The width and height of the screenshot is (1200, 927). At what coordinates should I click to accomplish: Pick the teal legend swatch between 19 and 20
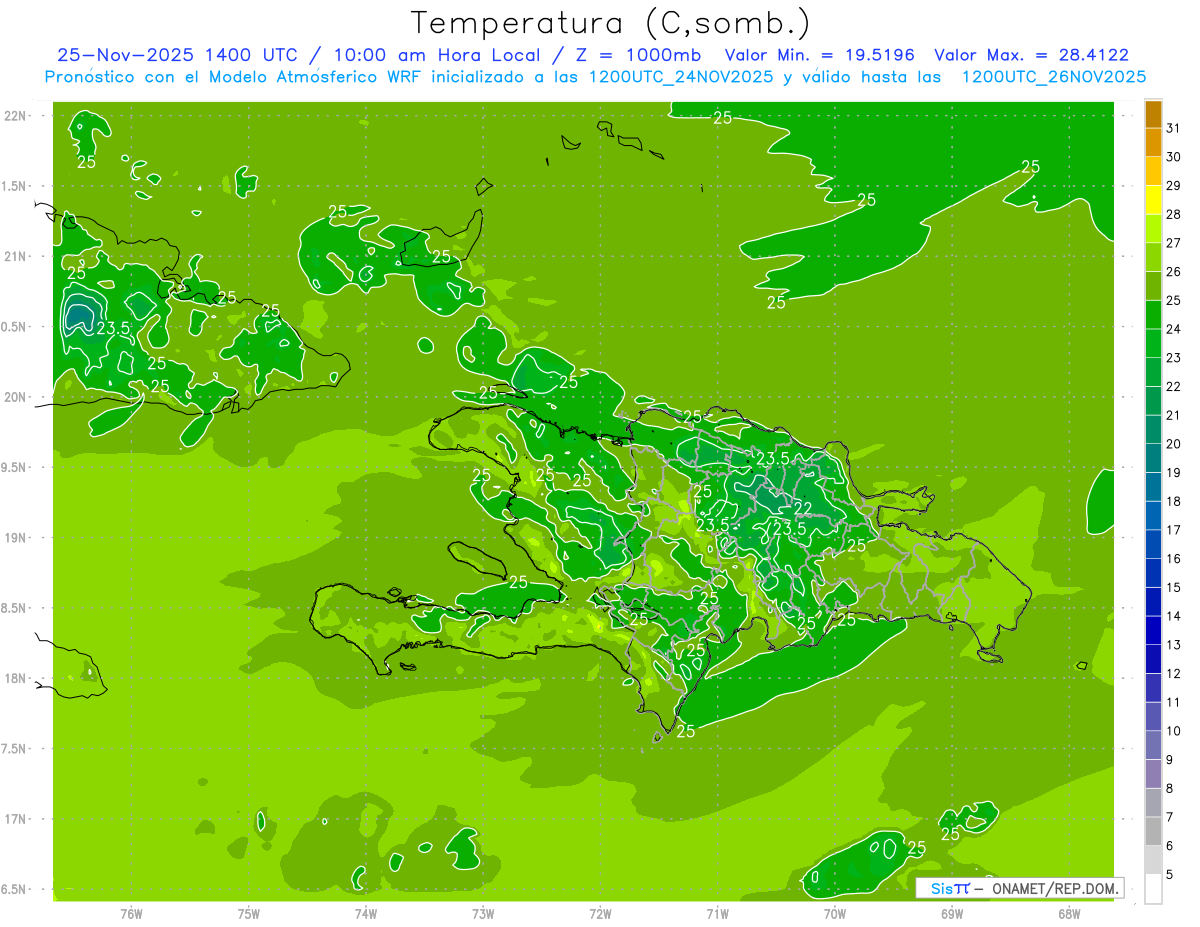click(1153, 459)
